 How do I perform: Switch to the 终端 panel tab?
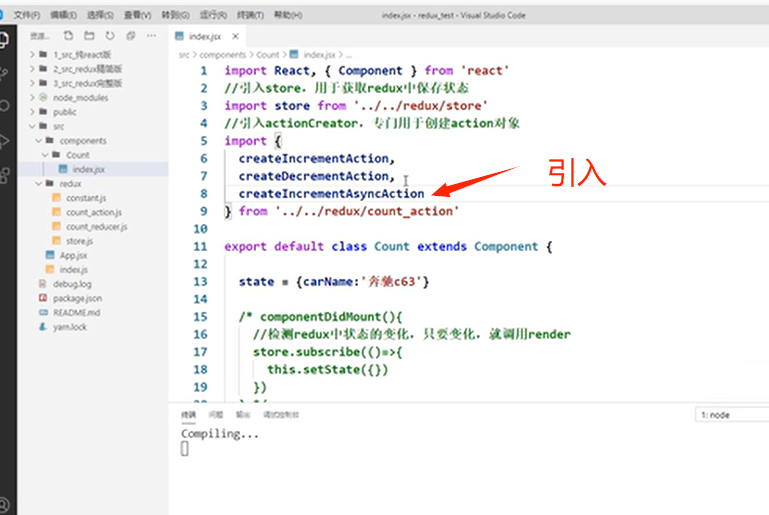coord(188,415)
